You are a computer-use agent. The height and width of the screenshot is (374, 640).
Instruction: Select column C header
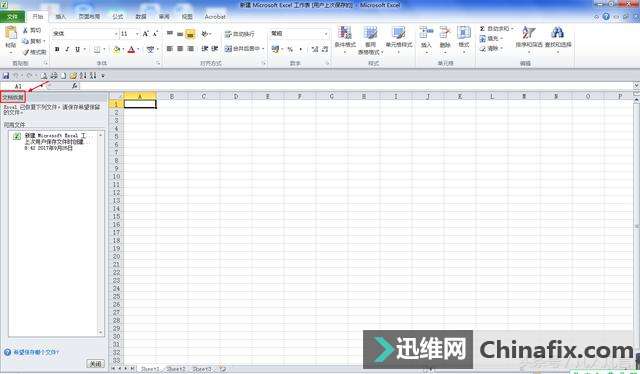pos(204,96)
